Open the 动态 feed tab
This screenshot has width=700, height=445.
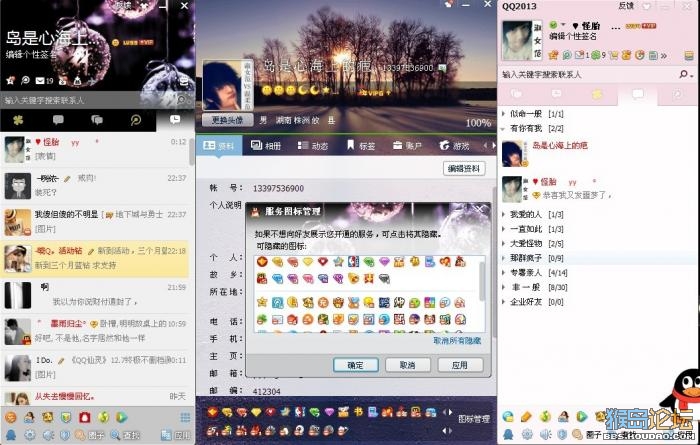click(x=313, y=146)
